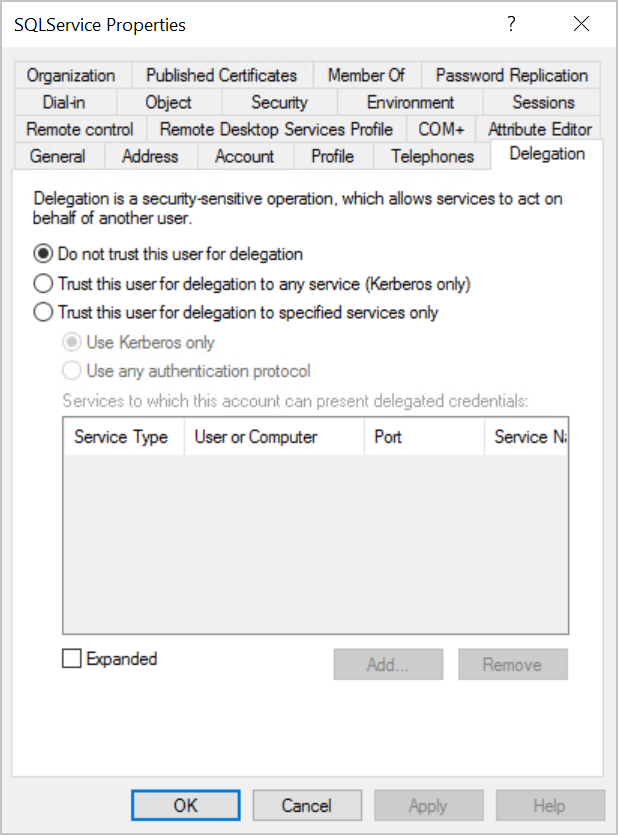Check the Expanded checkbox
The height and width of the screenshot is (835, 618).
tap(70, 659)
